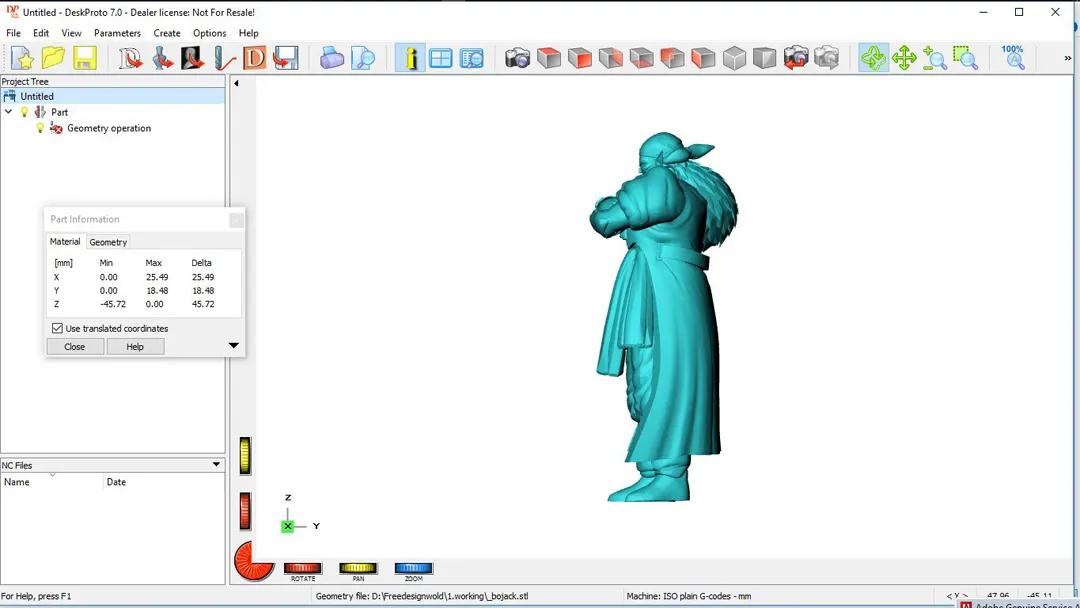Click the camera icon left of the view cubes
Viewport: 1080px width, 608px height.
tap(517, 58)
